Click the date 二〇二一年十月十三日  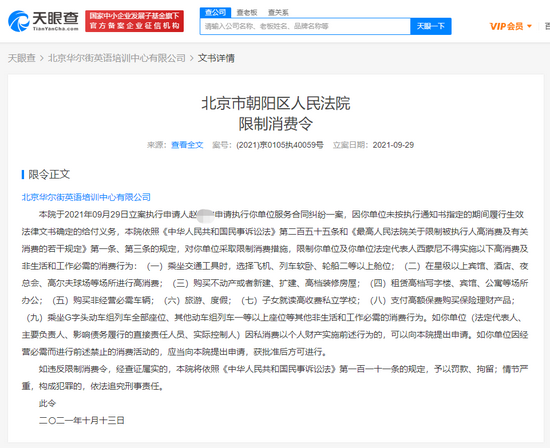[82, 420]
